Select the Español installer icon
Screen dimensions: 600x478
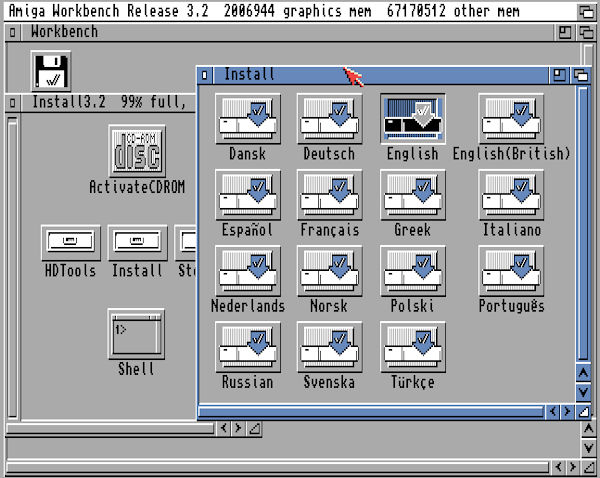247,195
